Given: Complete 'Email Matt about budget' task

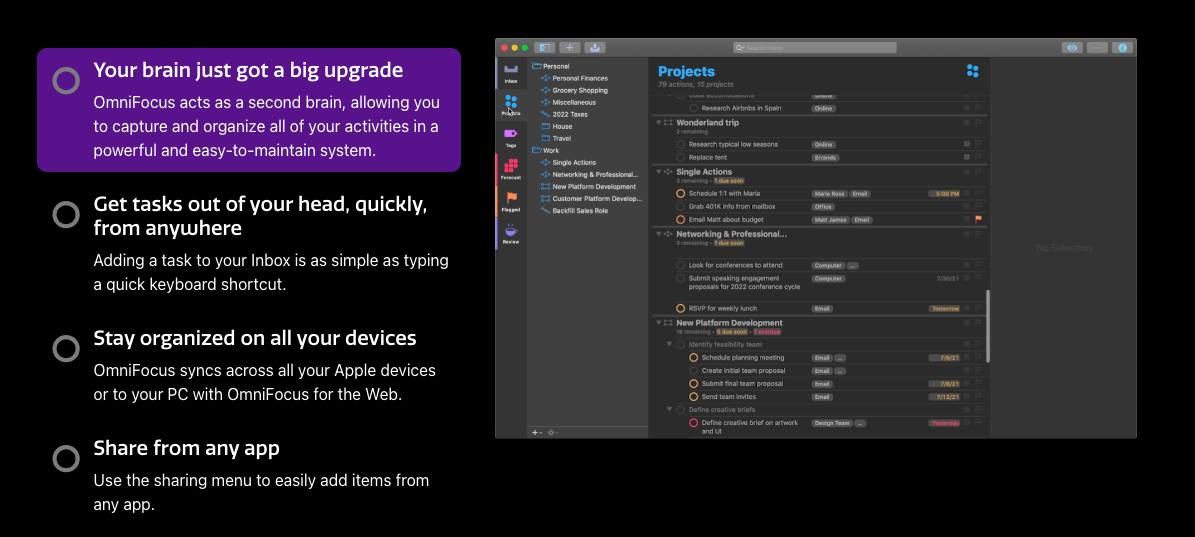Looking at the screenshot, I should click(x=681, y=219).
